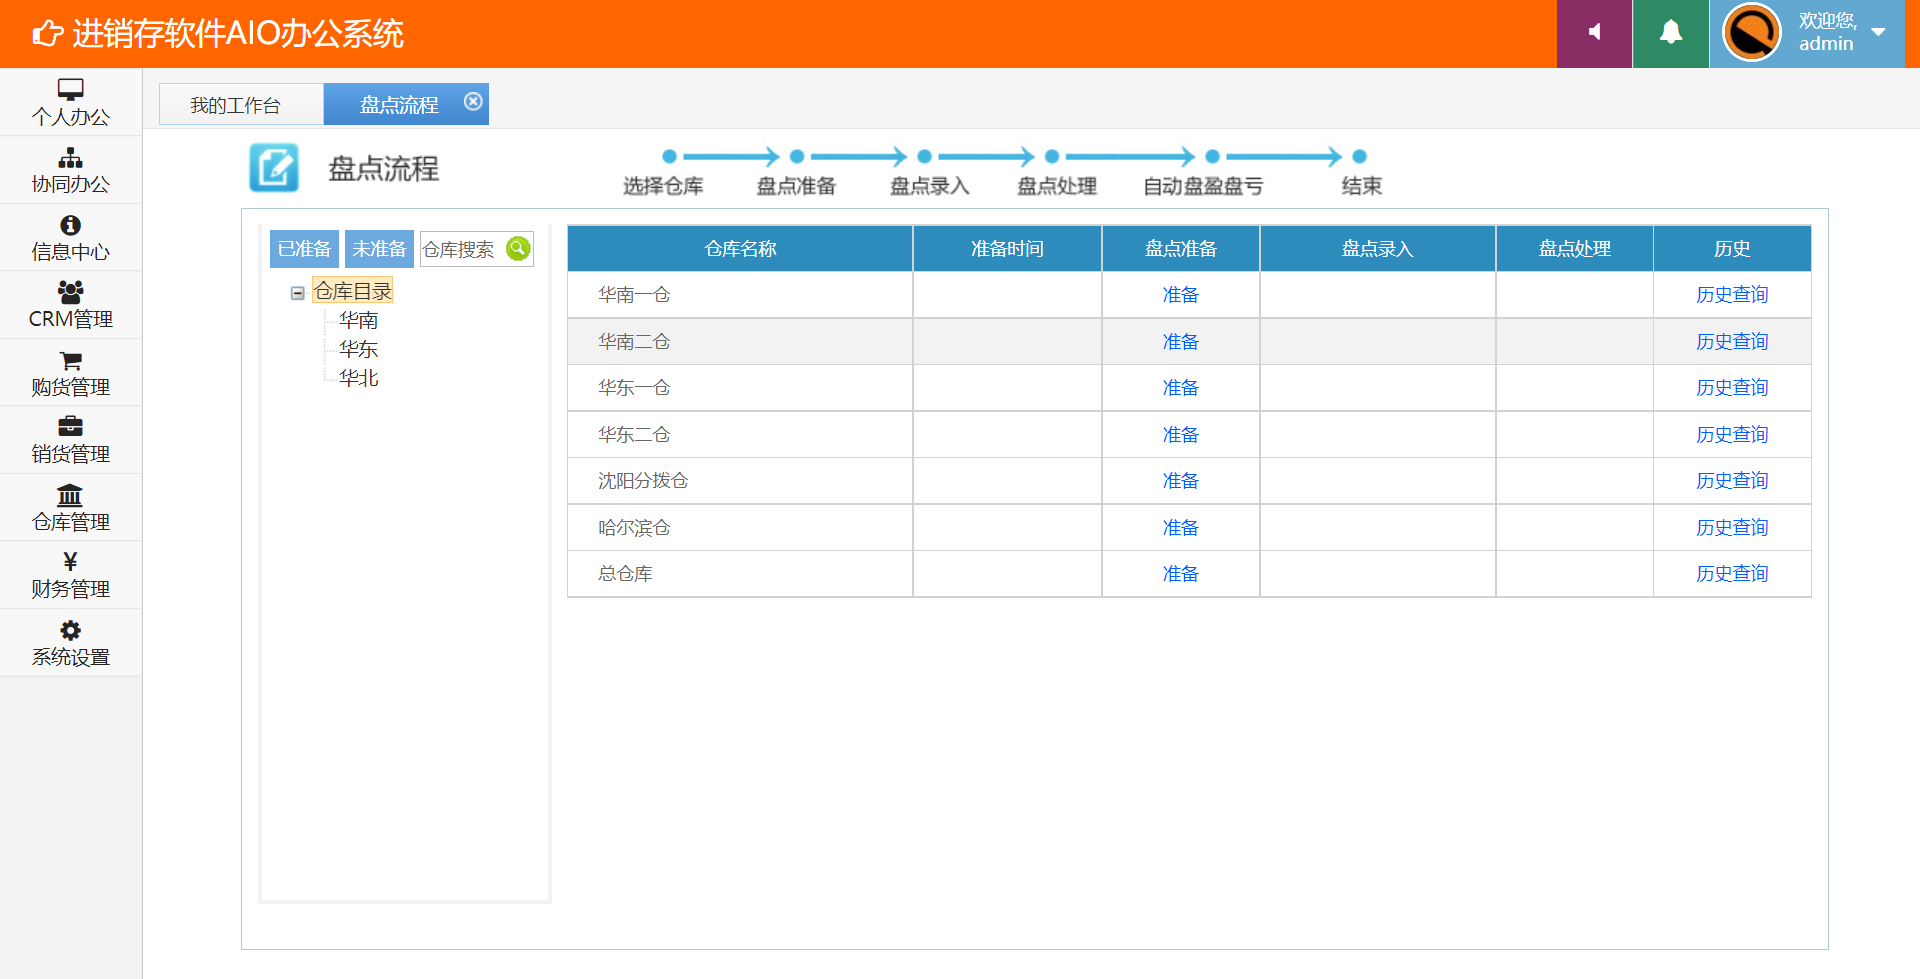Click the 准备时间 column header
Viewport: 1920px width, 979px height.
point(1007,249)
